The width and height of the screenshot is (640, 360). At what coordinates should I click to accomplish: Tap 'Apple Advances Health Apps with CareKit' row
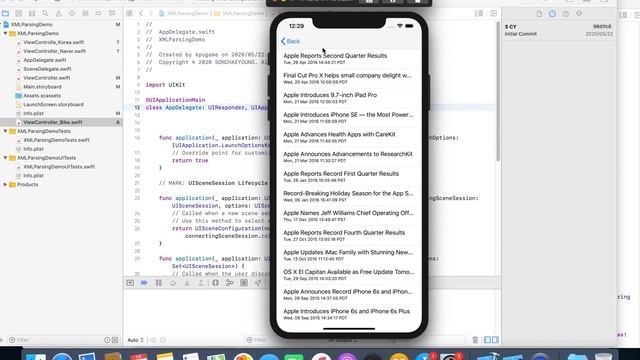point(349,137)
